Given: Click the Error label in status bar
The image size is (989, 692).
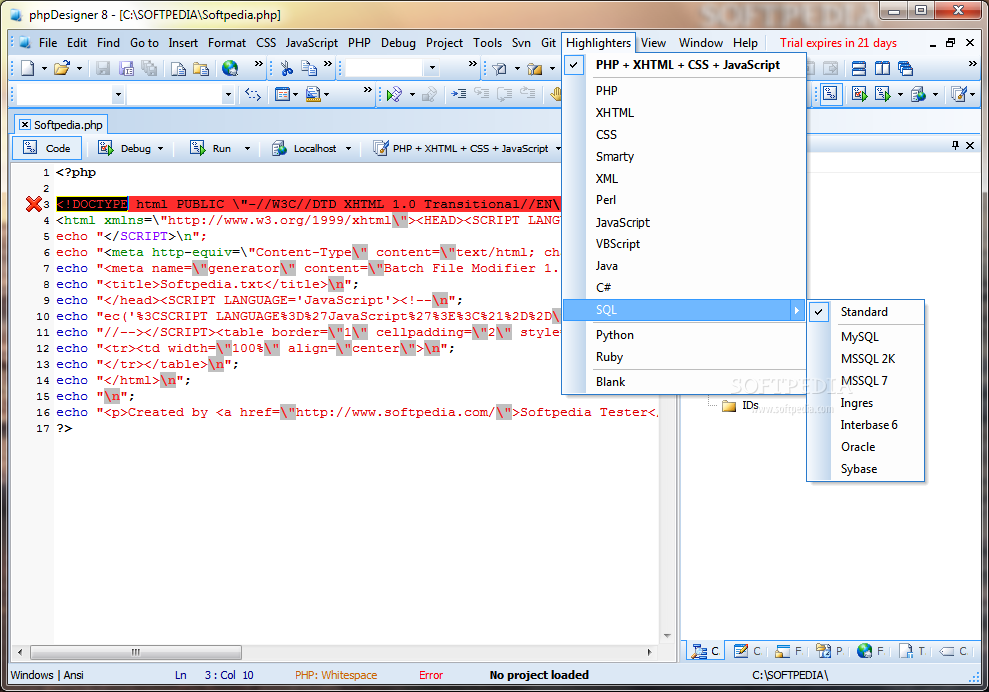Looking at the screenshot, I should [x=431, y=675].
